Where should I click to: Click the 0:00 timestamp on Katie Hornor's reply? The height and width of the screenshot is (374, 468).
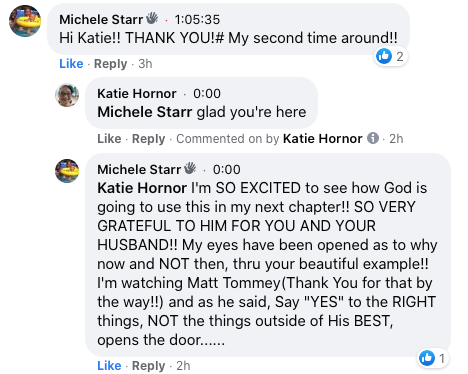coord(207,94)
